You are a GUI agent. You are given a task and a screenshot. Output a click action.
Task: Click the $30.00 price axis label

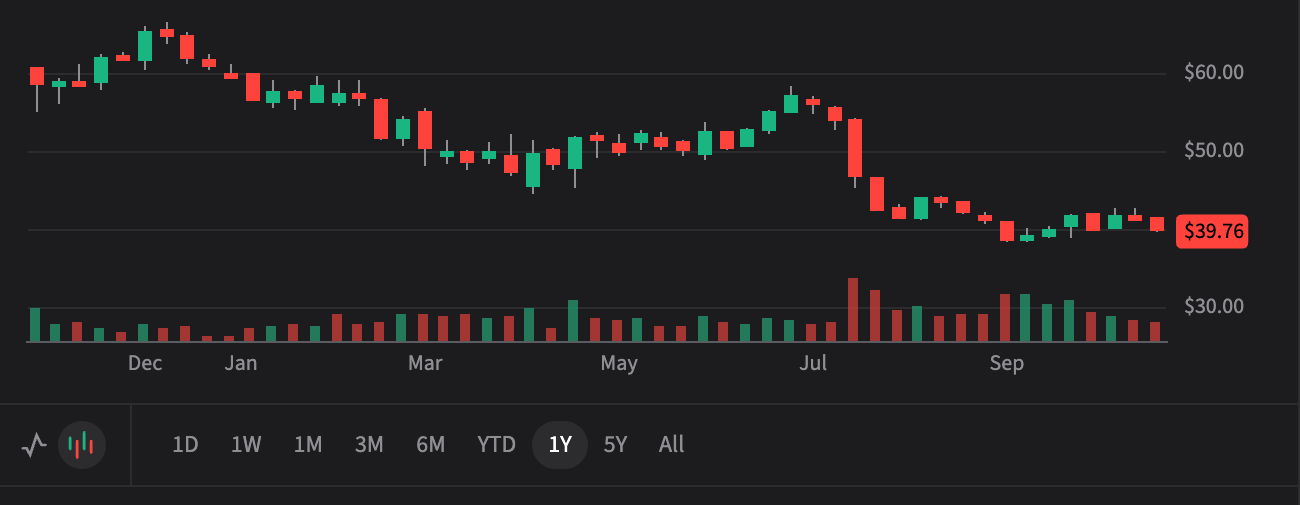(1214, 306)
